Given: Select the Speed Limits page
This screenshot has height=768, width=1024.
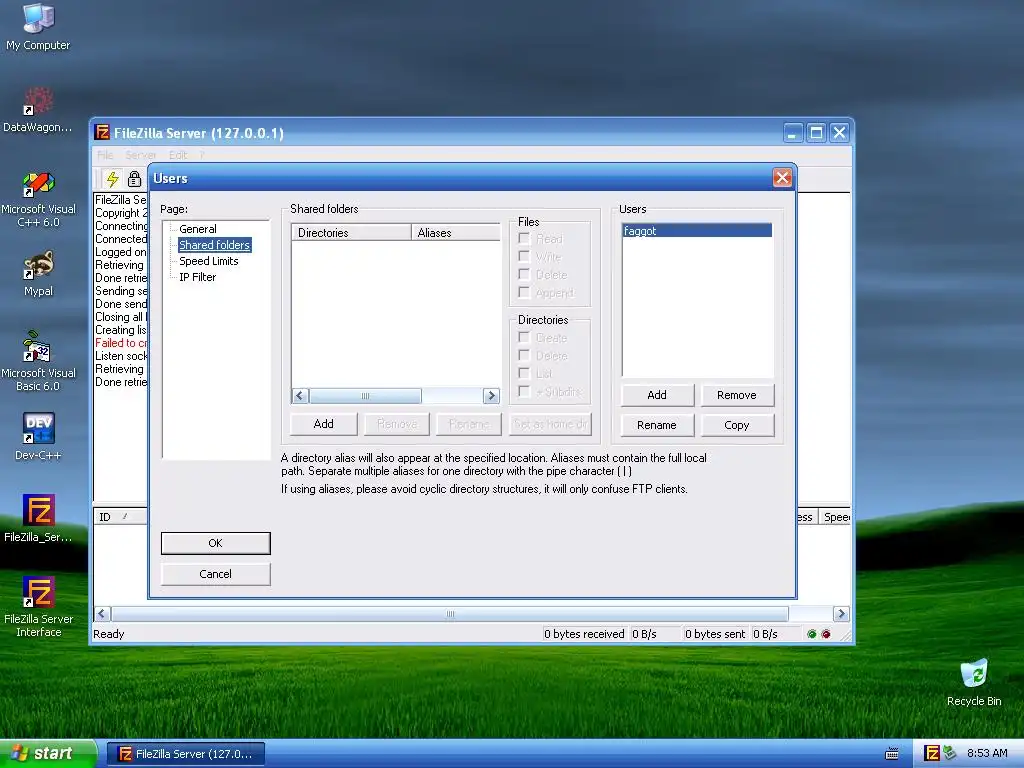Looking at the screenshot, I should tap(209, 261).
